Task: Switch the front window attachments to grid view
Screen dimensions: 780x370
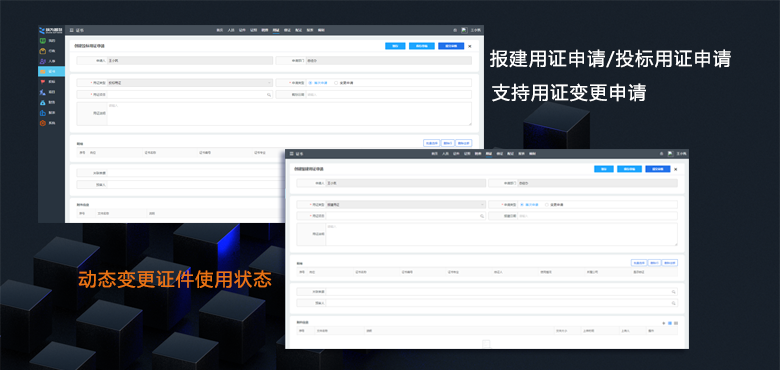Action: click(x=676, y=323)
